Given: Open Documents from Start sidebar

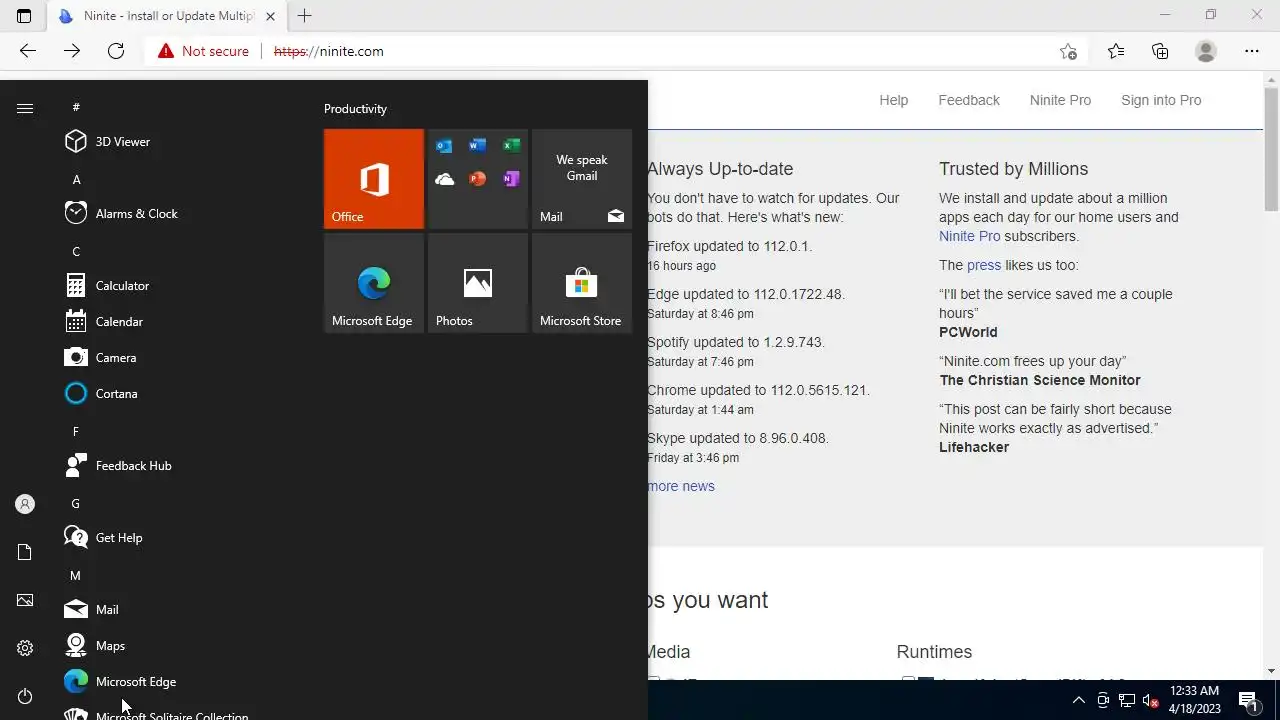Looking at the screenshot, I should coord(25,552).
